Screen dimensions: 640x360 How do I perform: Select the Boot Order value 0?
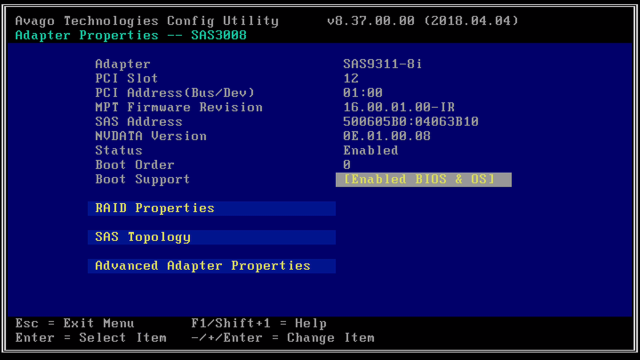(347, 165)
